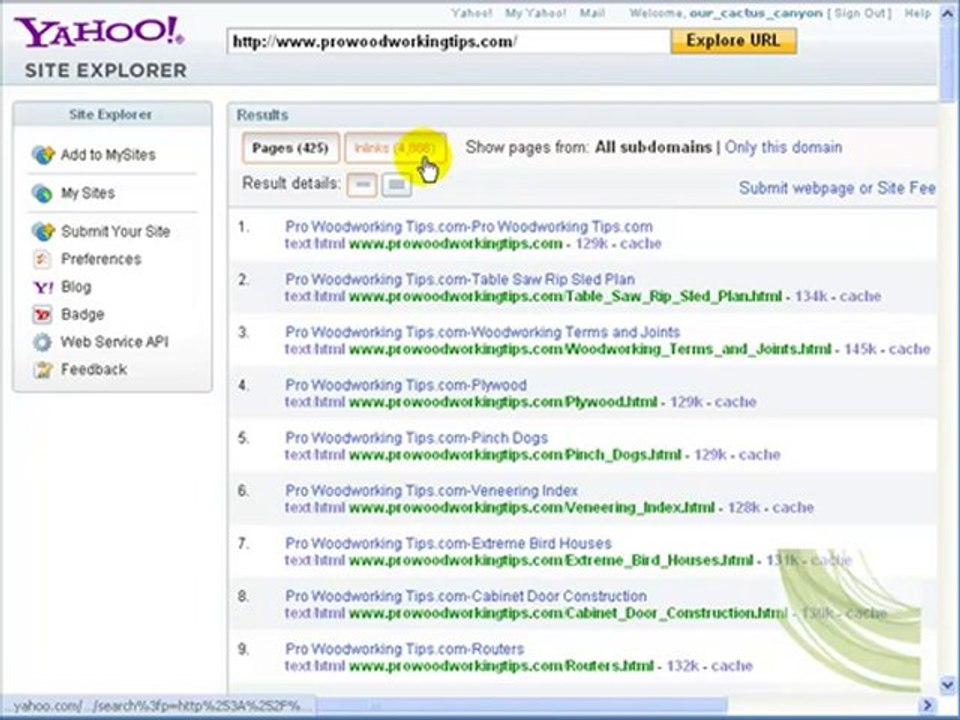Click the vertical scrollbar up arrow

pos(948,13)
